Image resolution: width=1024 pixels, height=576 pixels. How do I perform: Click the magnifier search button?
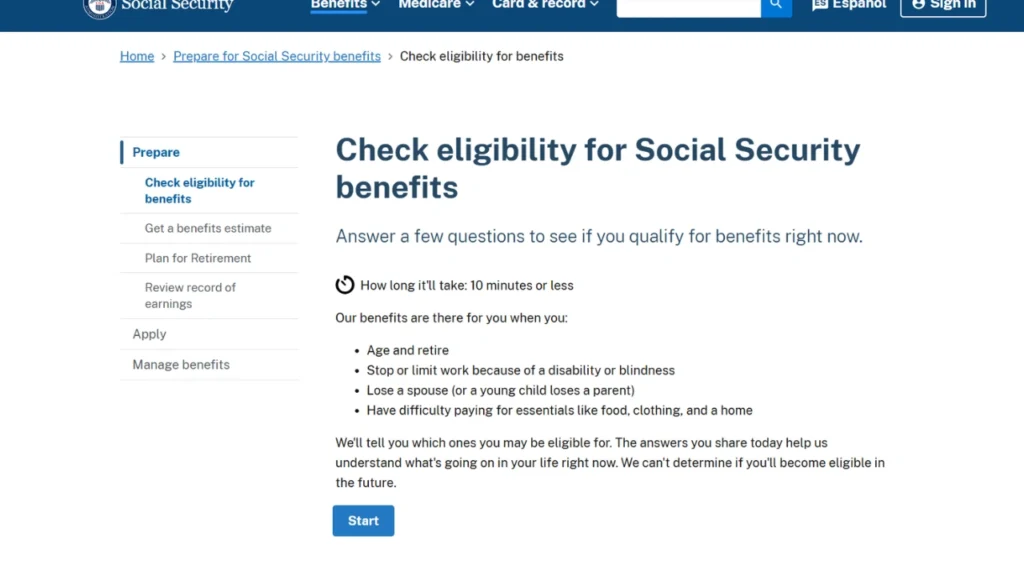pyautogui.click(x=776, y=6)
